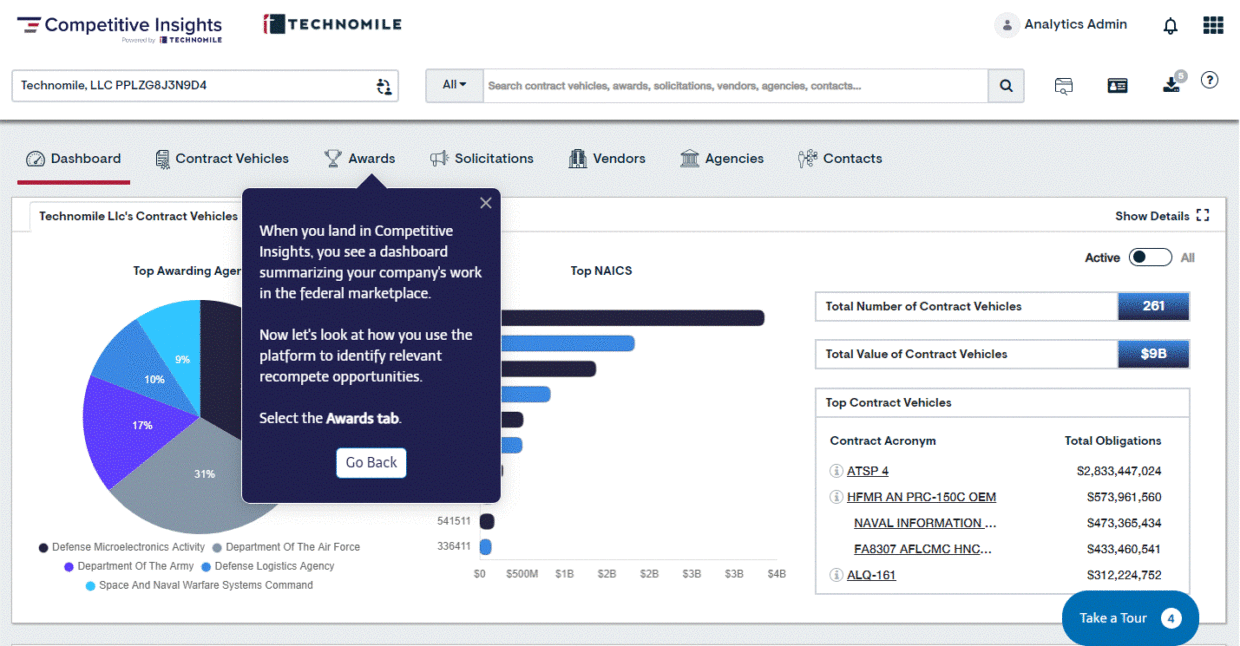Click the longest dark bar in Top NAICS
This screenshot has width=1240, height=646.
click(x=632, y=318)
